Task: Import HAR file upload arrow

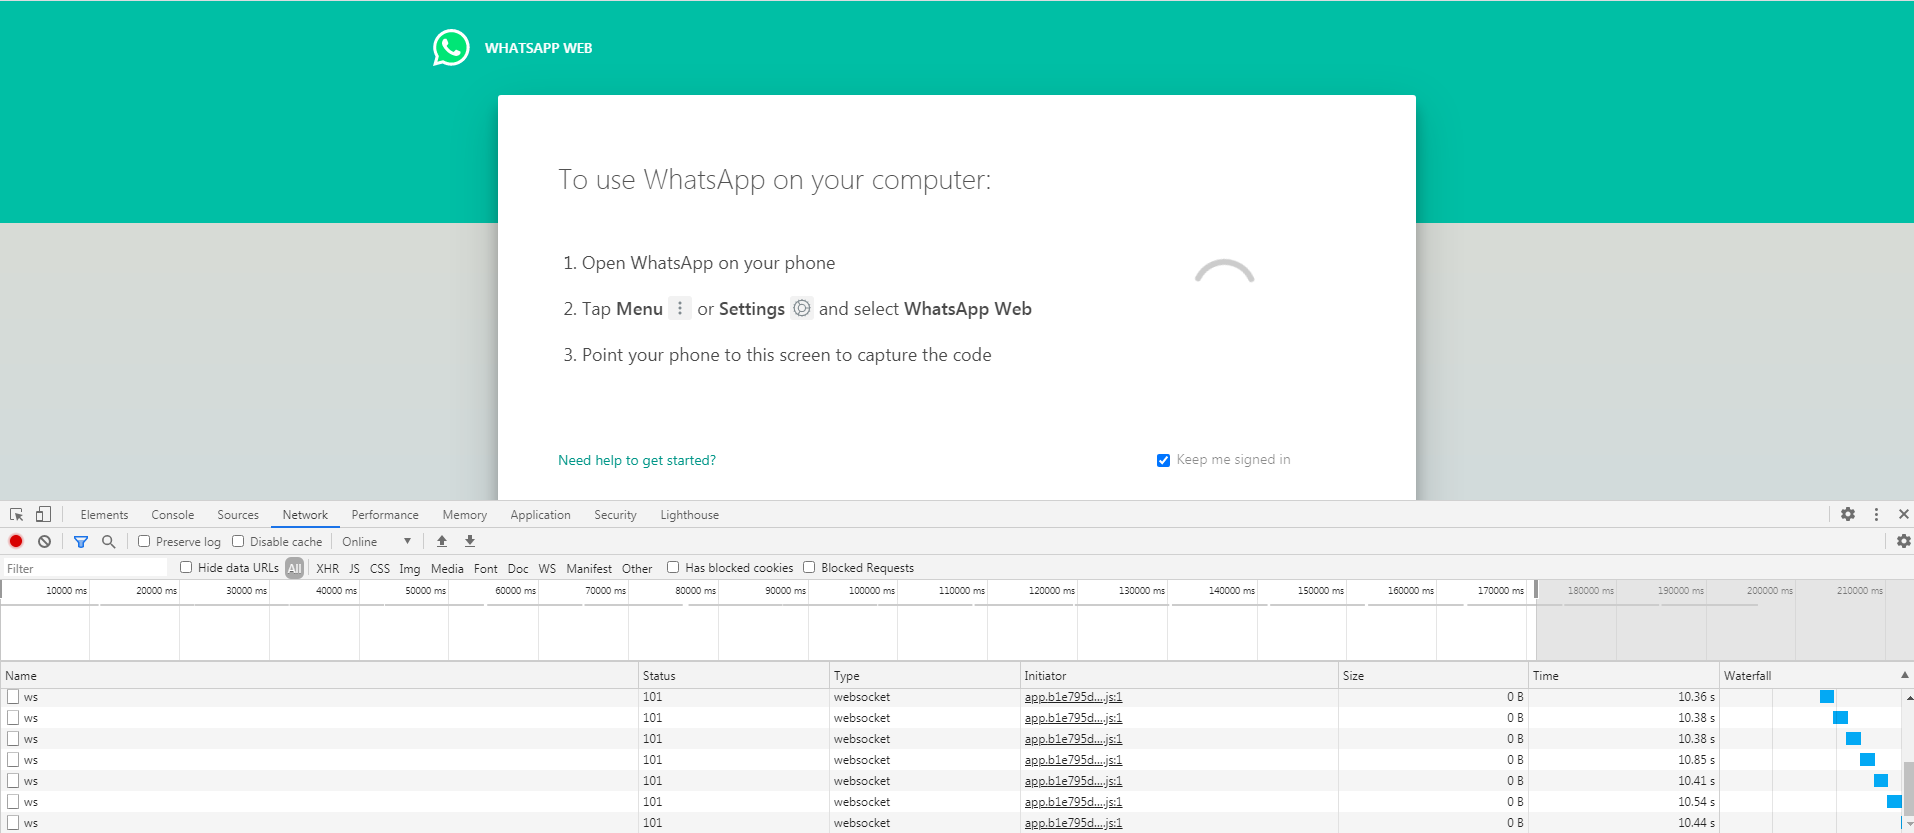Action: [442, 541]
